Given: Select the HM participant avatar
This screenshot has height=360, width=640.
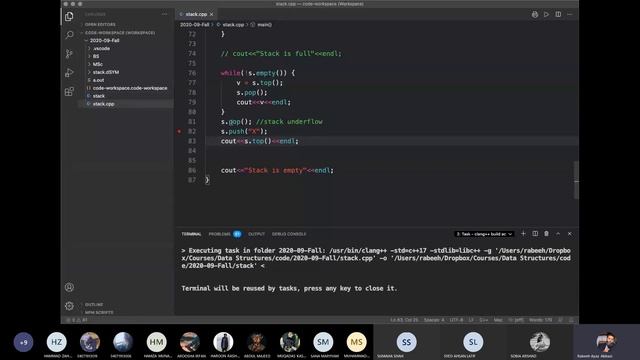Looking at the screenshot, I should click(156, 342).
